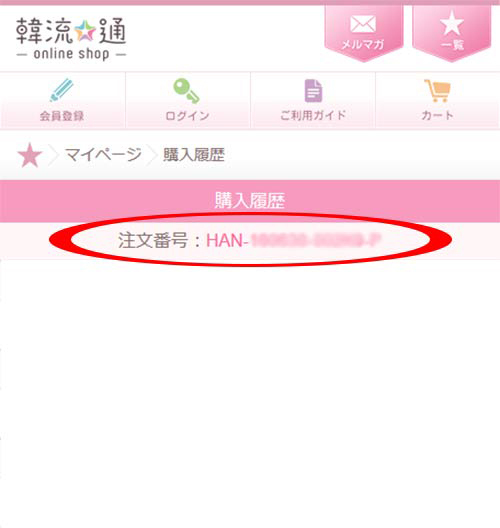Select the 会員登録 menu label

click(62, 116)
